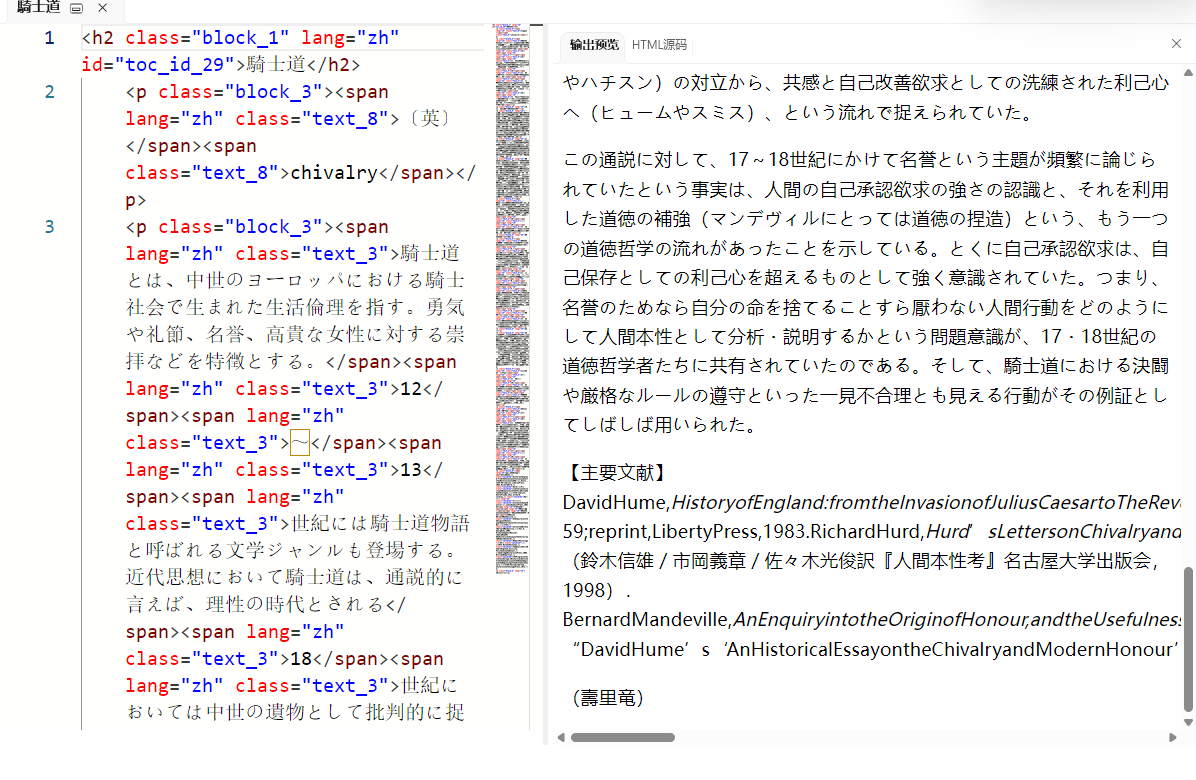Close the preview panel with X

[x=1176, y=43]
